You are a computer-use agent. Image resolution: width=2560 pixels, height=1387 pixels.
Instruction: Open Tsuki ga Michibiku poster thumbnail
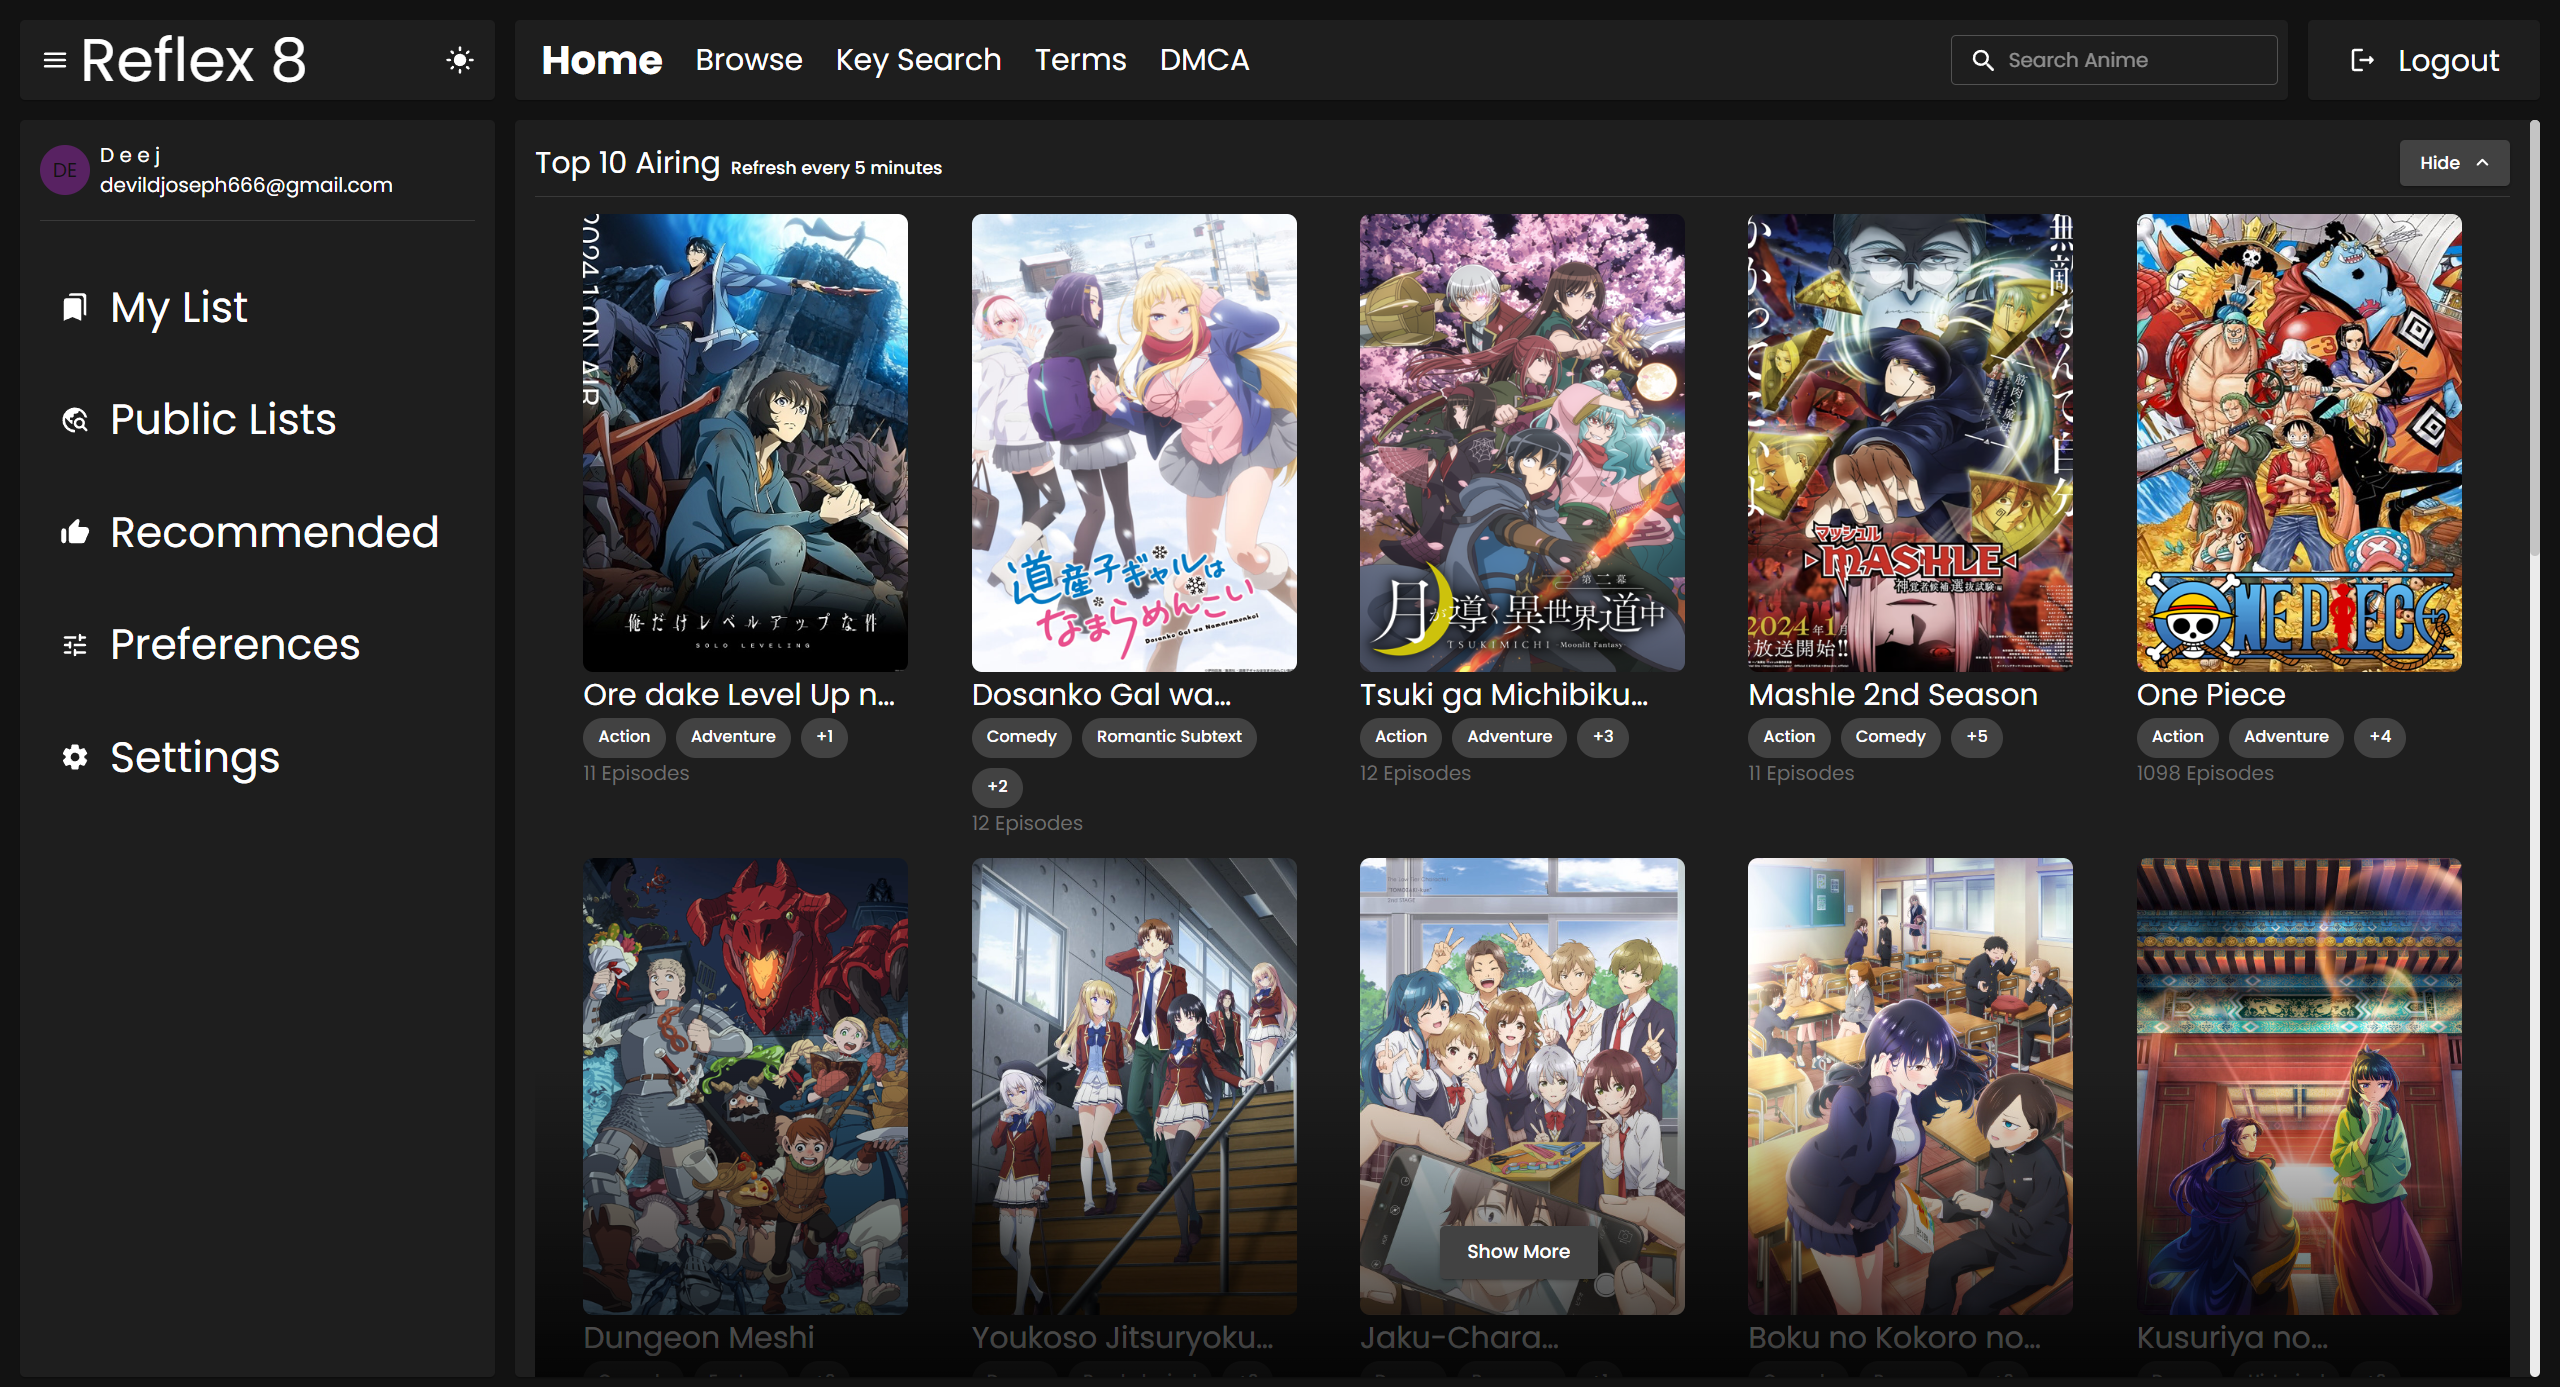coord(1522,442)
